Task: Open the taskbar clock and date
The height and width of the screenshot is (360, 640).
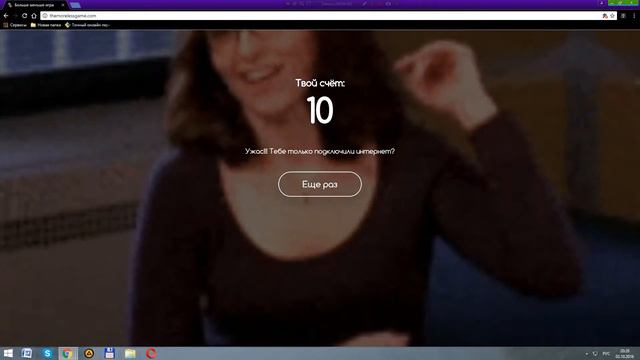Action: pyautogui.click(x=624, y=353)
